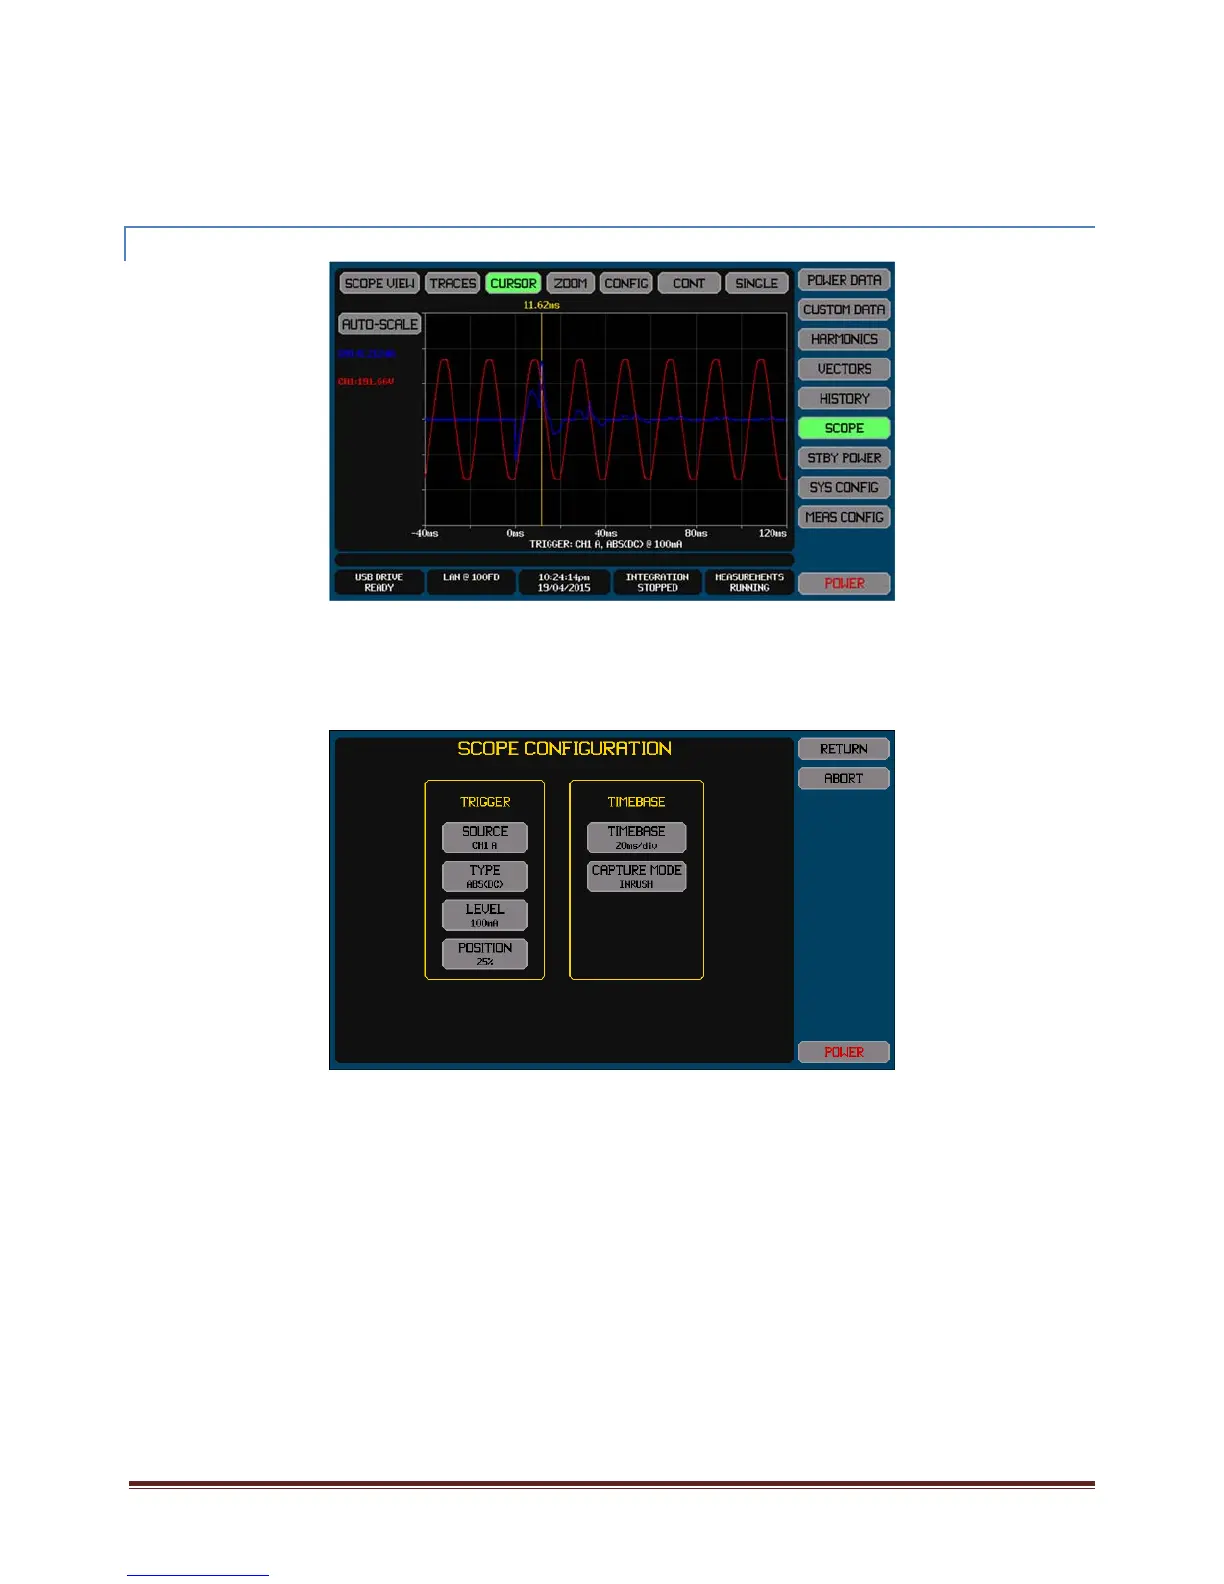Image resolution: width=1224 pixels, height=1584 pixels.
Task: Trigger a SINGLE capture
Action: [757, 283]
